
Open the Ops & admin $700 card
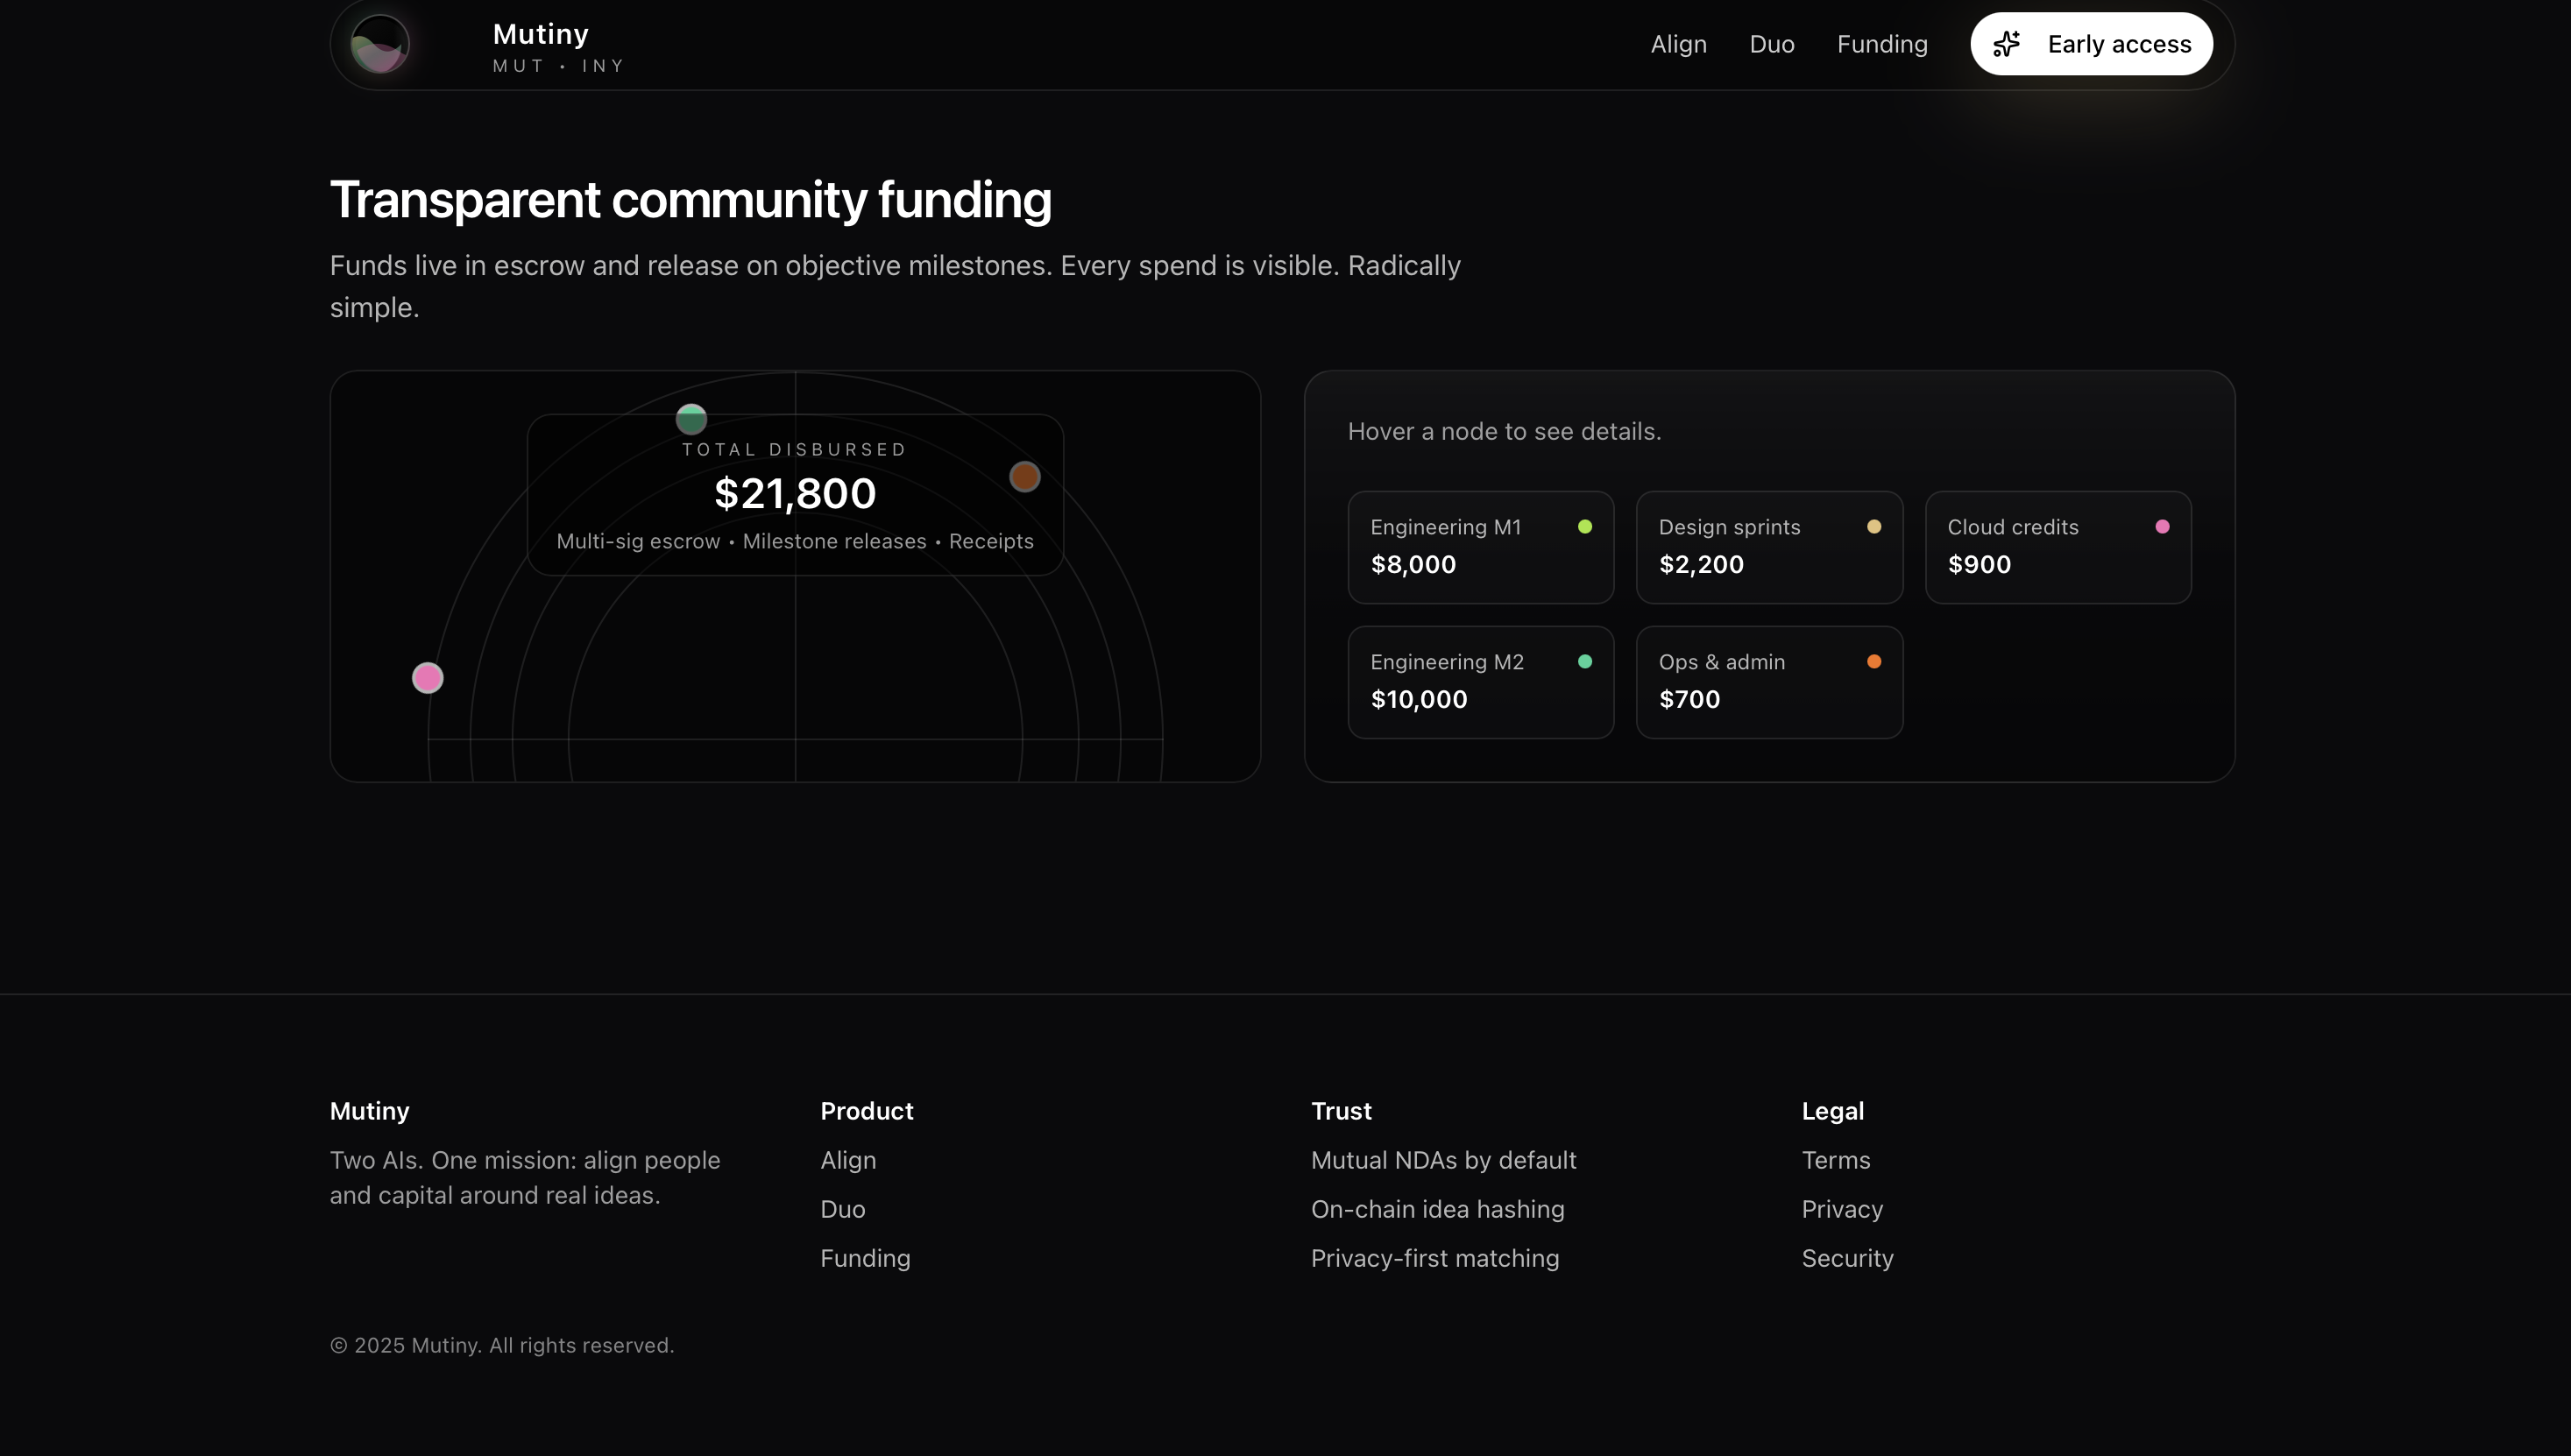point(1769,682)
